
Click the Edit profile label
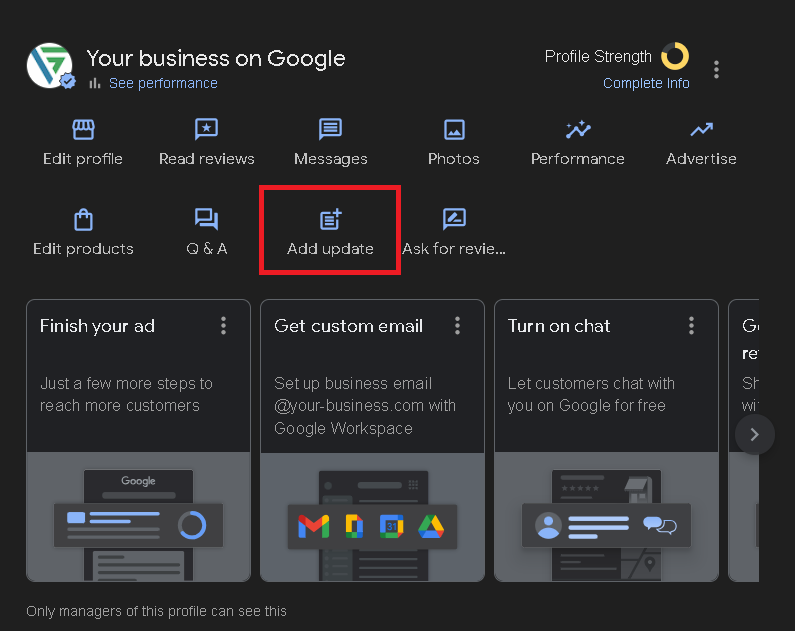83,159
